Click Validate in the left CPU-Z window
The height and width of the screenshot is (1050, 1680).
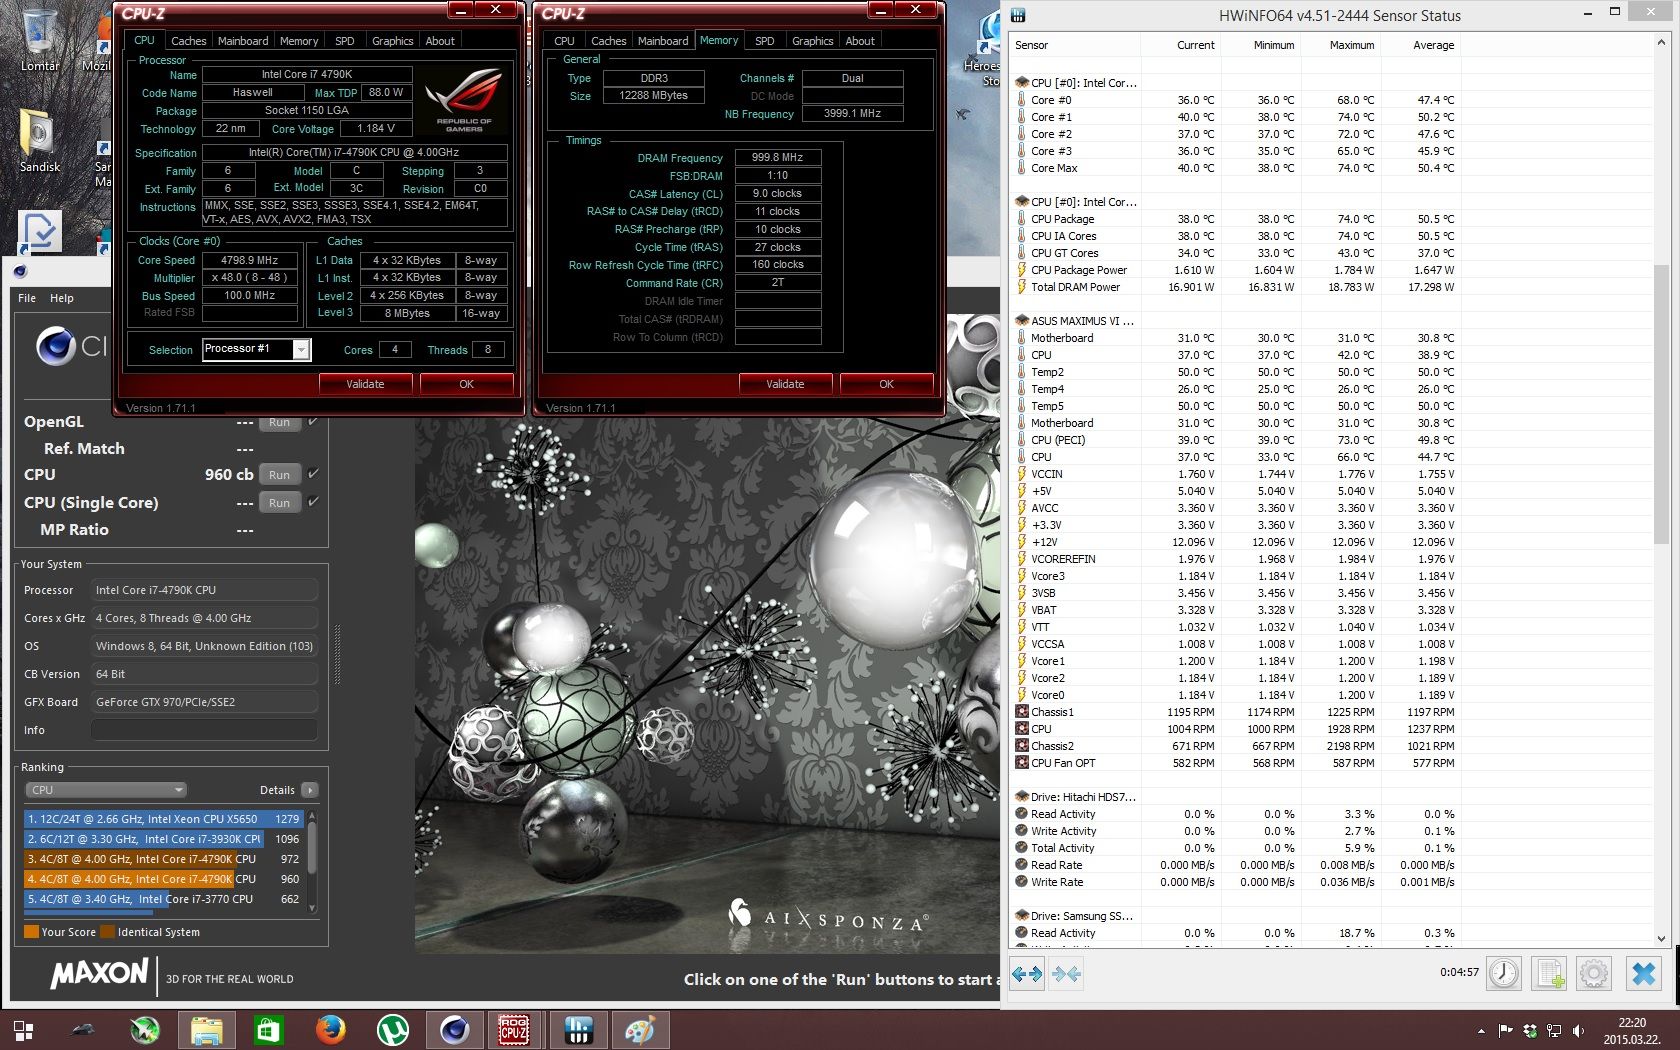tap(365, 384)
